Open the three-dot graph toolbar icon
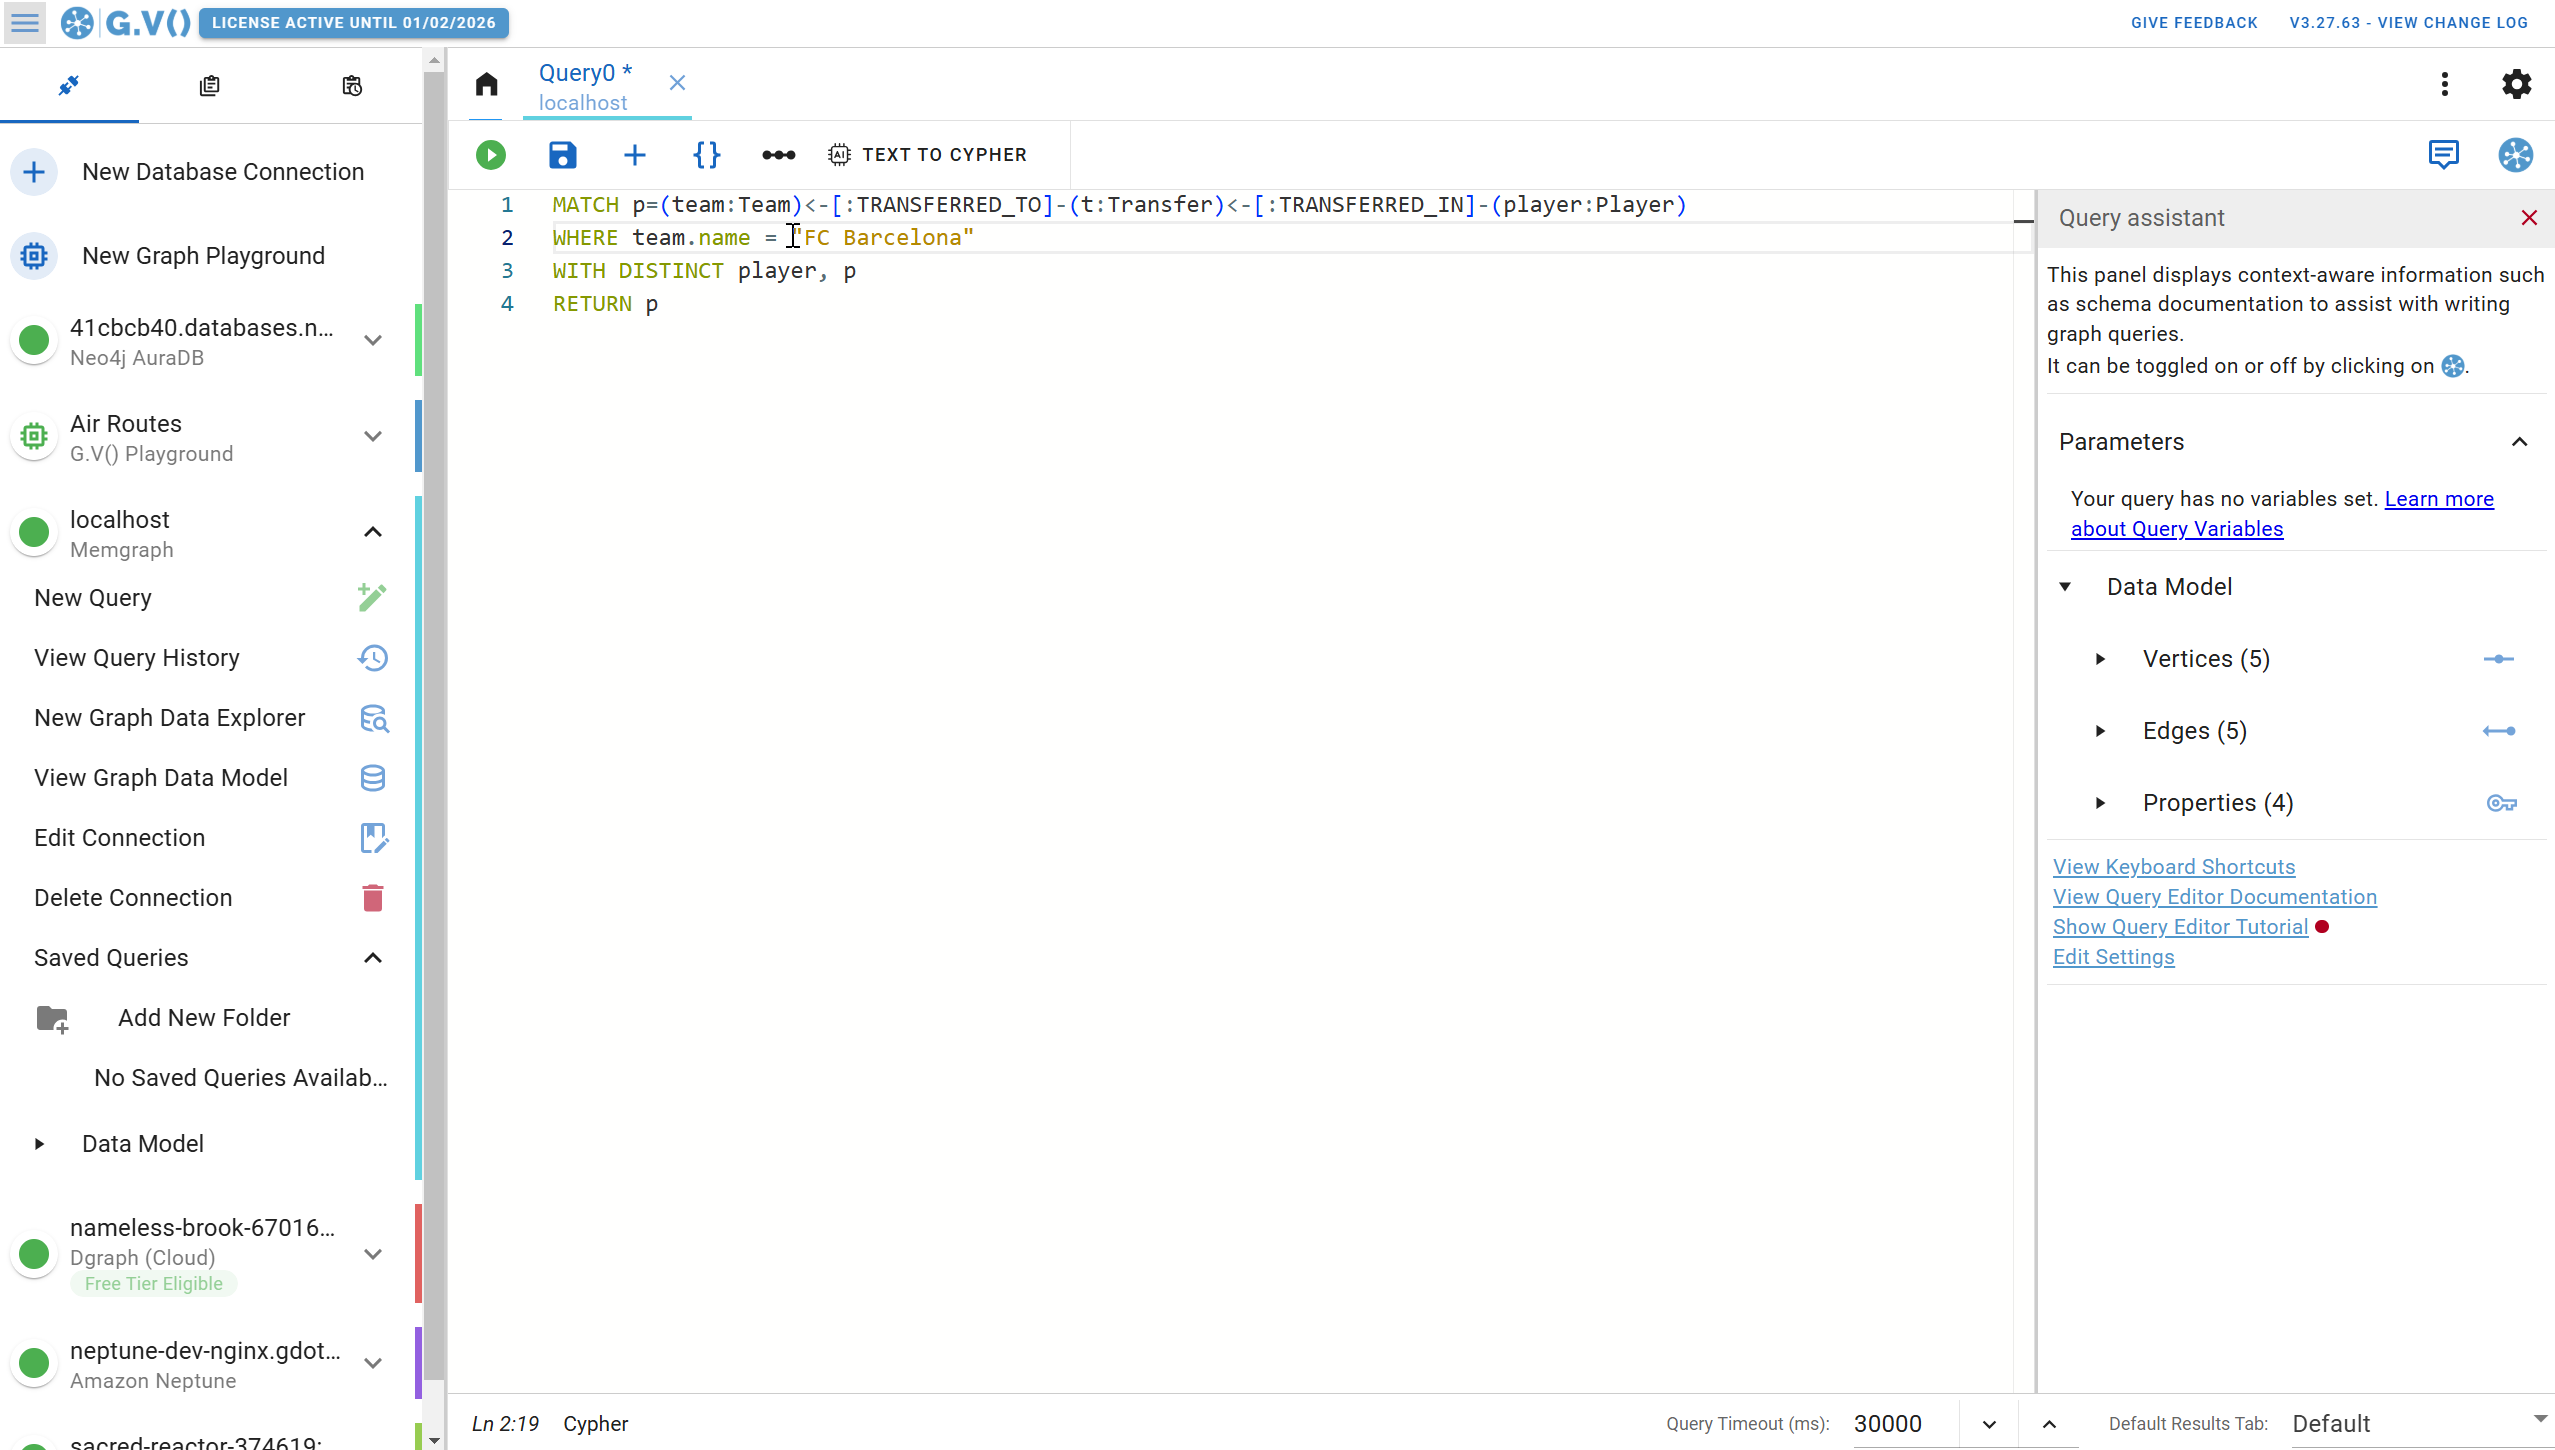The width and height of the screenshot is (2555, 1450). (x=778, y=155)
